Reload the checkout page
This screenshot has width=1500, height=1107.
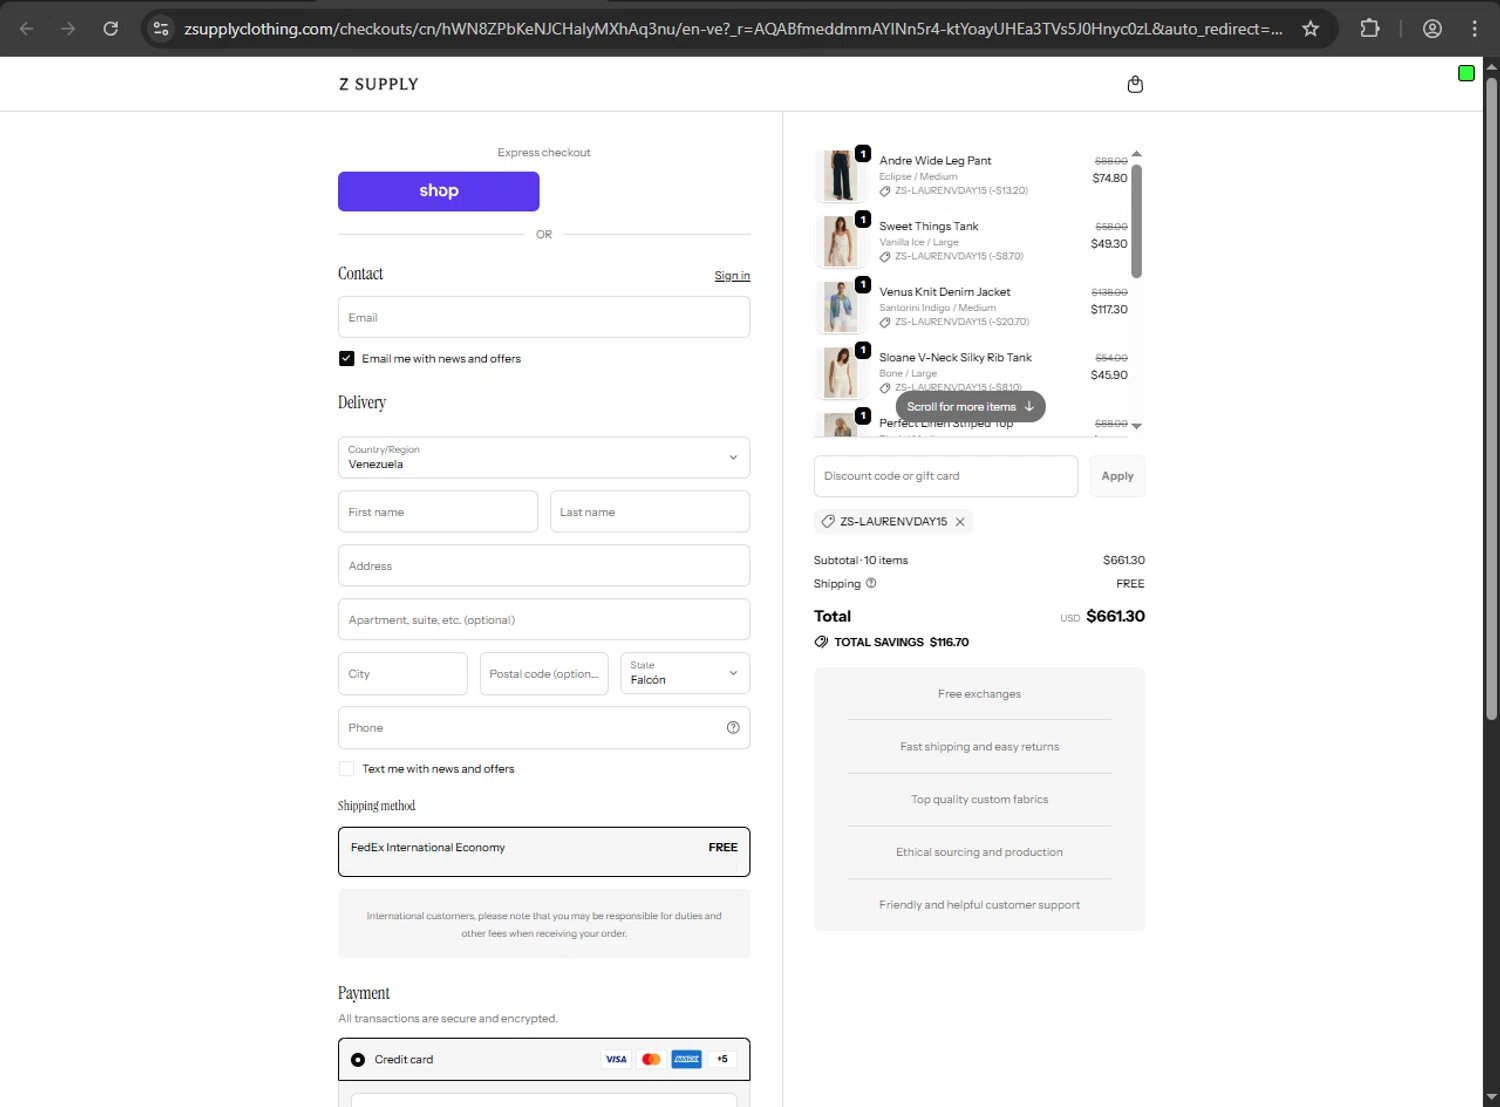click(111, 28)
